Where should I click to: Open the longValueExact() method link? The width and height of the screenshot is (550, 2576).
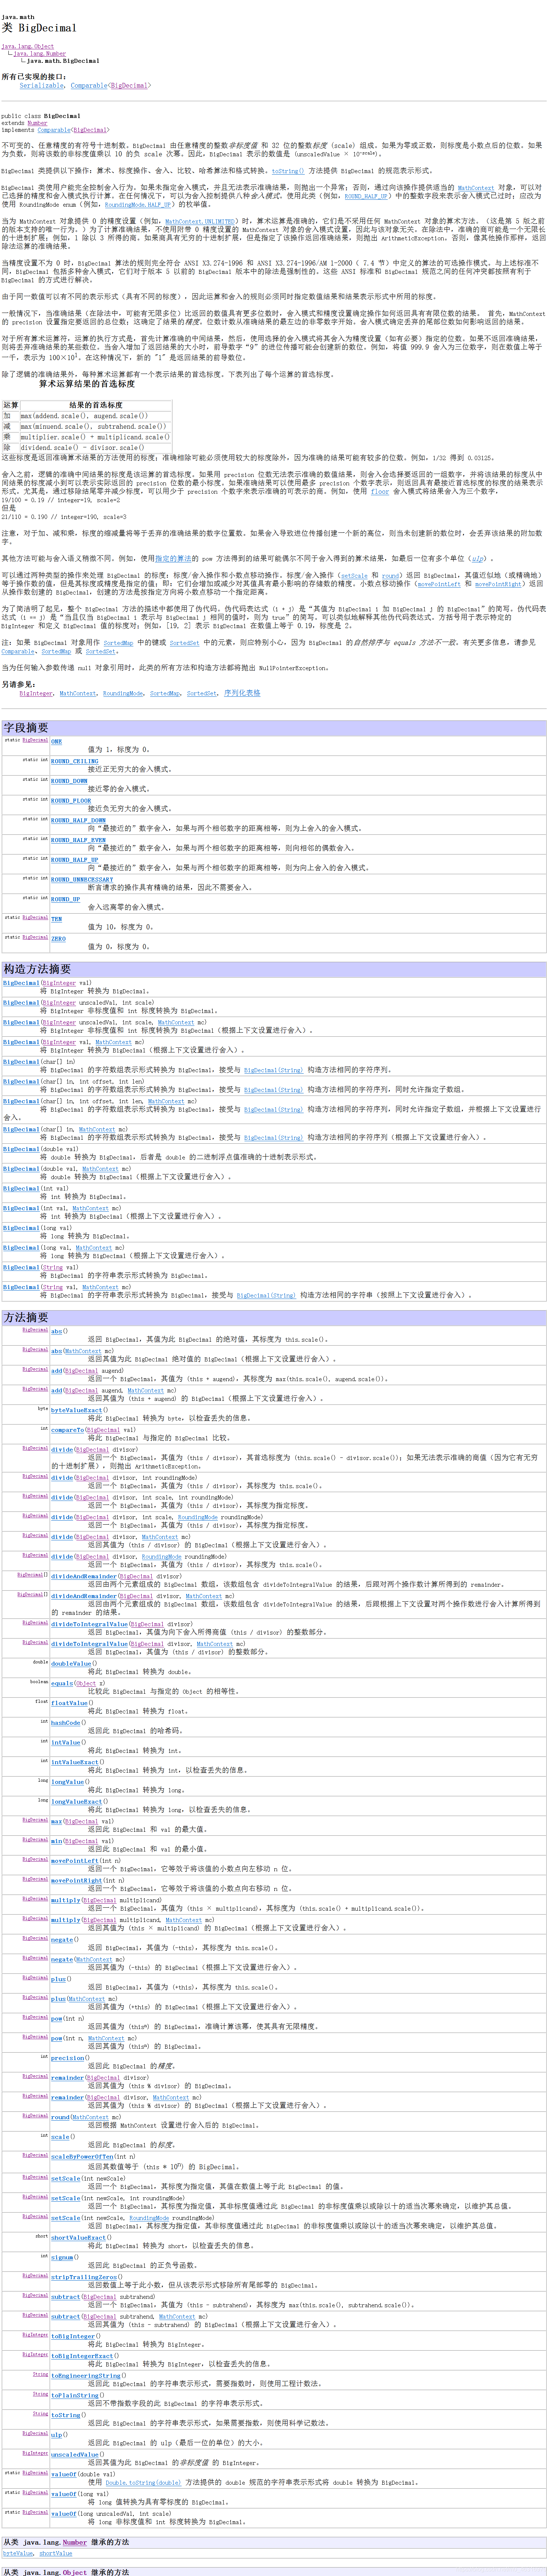[77, 1802]
